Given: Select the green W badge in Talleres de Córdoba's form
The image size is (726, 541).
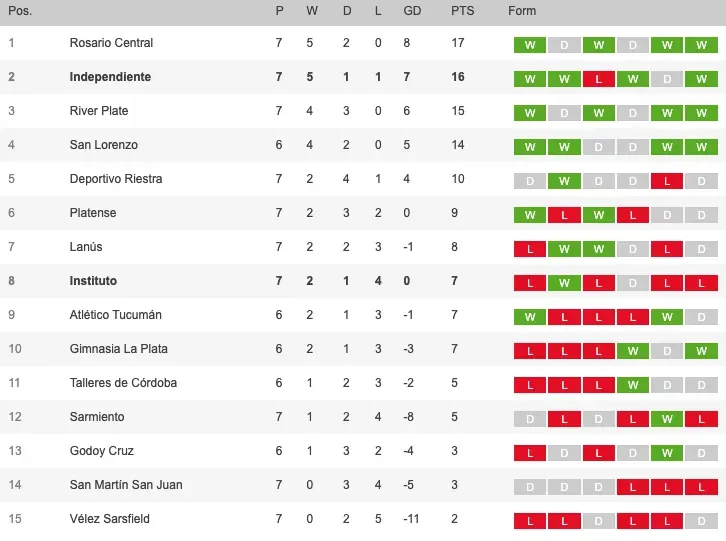Looking at the screenshot, I should 632,385.
